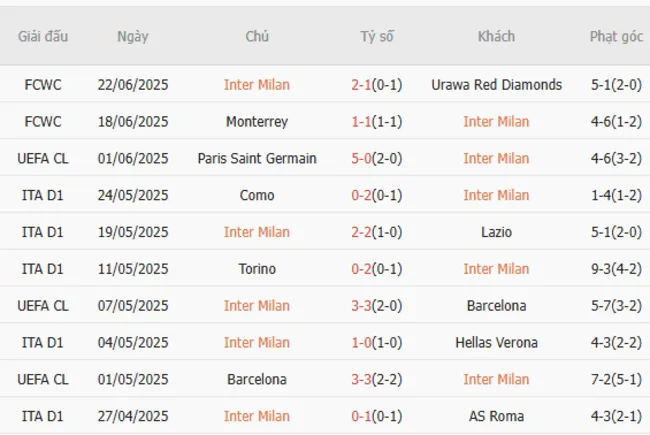650x435 pixels.
Task: Click the 7-2(5-1) corner kicks value
Action: (x=617, y=380)
